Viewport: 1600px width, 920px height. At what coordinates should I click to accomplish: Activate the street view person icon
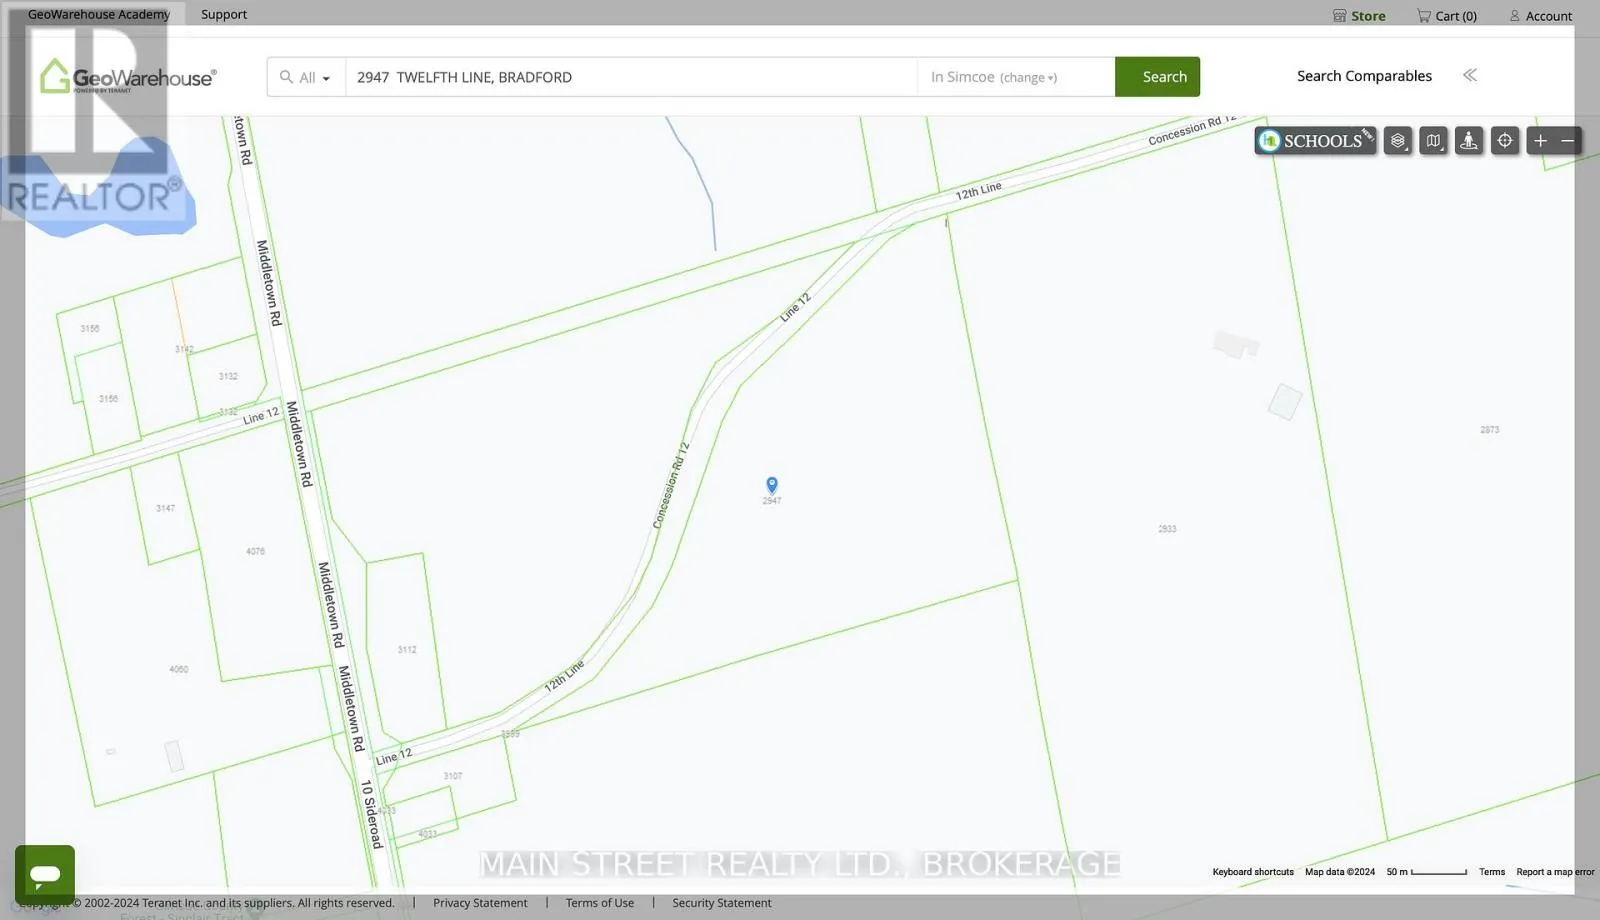pos(1469,141)
